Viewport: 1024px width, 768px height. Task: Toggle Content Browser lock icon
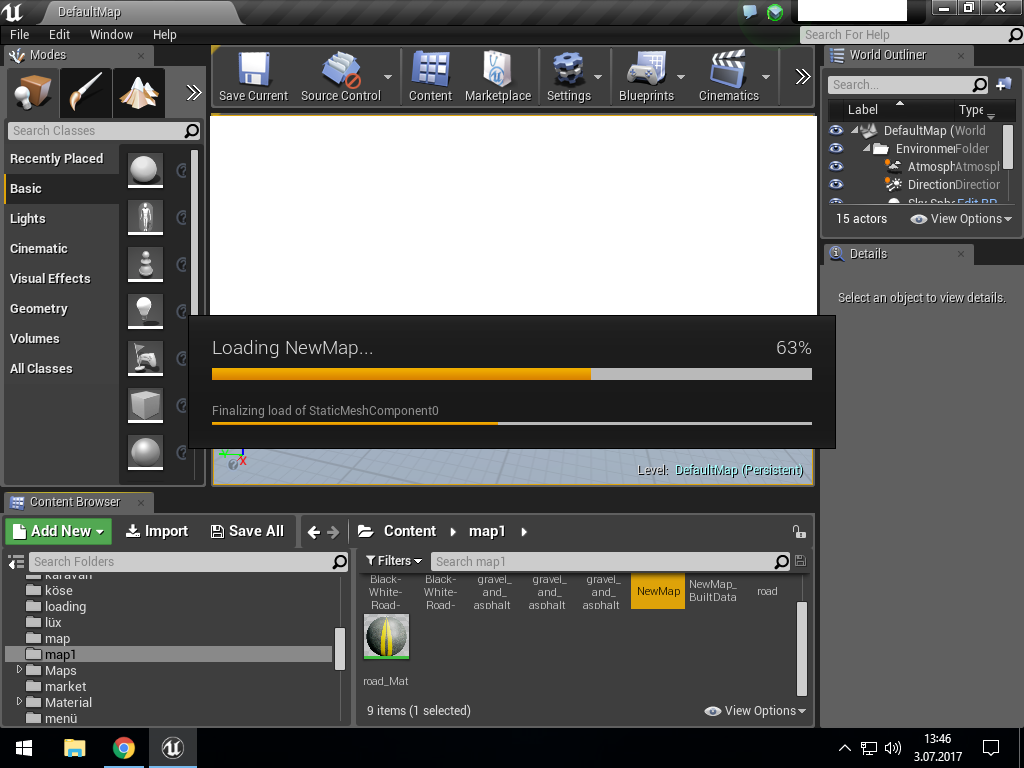click(x=799, y=532)
